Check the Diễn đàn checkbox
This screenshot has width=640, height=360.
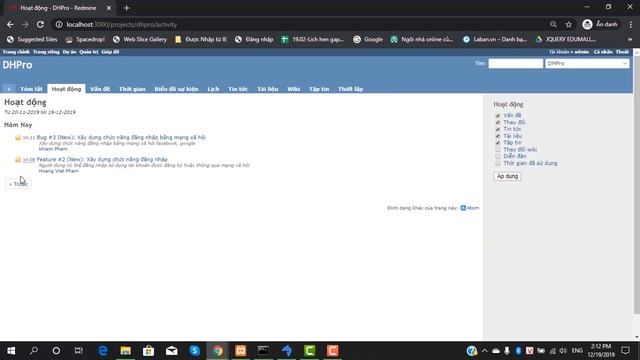point(498,156)
